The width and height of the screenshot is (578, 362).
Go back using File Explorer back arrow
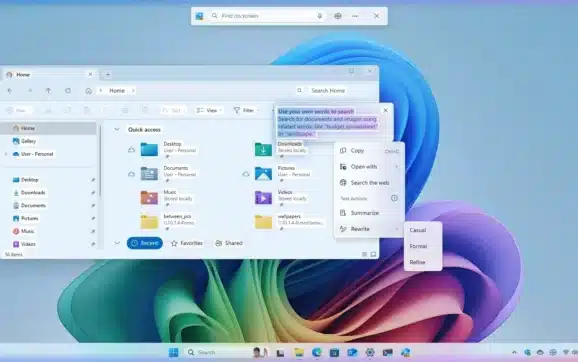pyautogui.click(x=10, y=90)
